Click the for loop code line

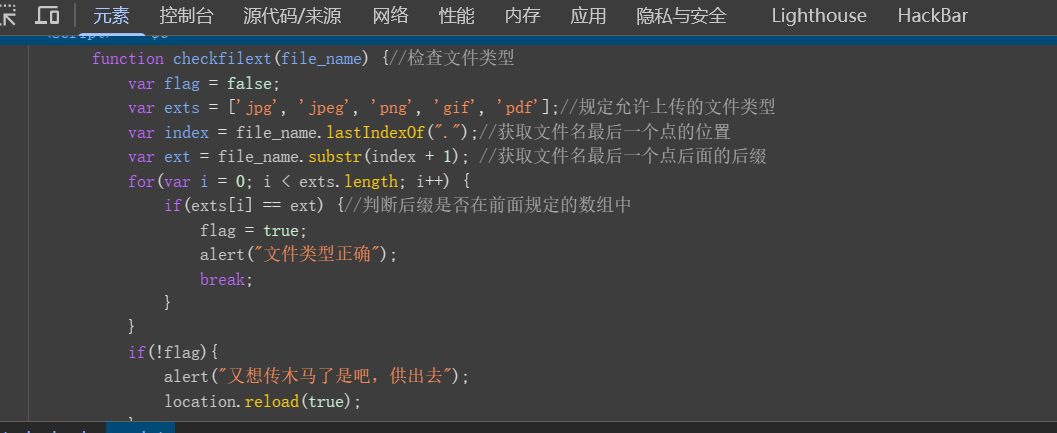click(299, 181)
